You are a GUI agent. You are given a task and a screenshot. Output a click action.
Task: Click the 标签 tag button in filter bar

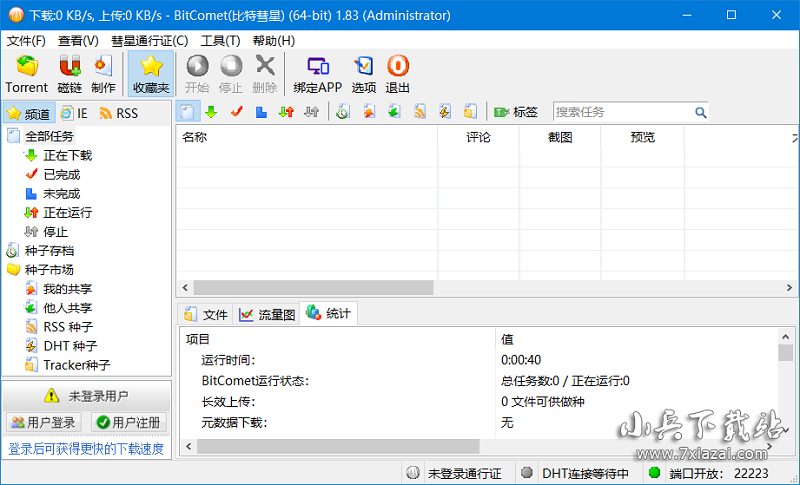tap(516, 112)
